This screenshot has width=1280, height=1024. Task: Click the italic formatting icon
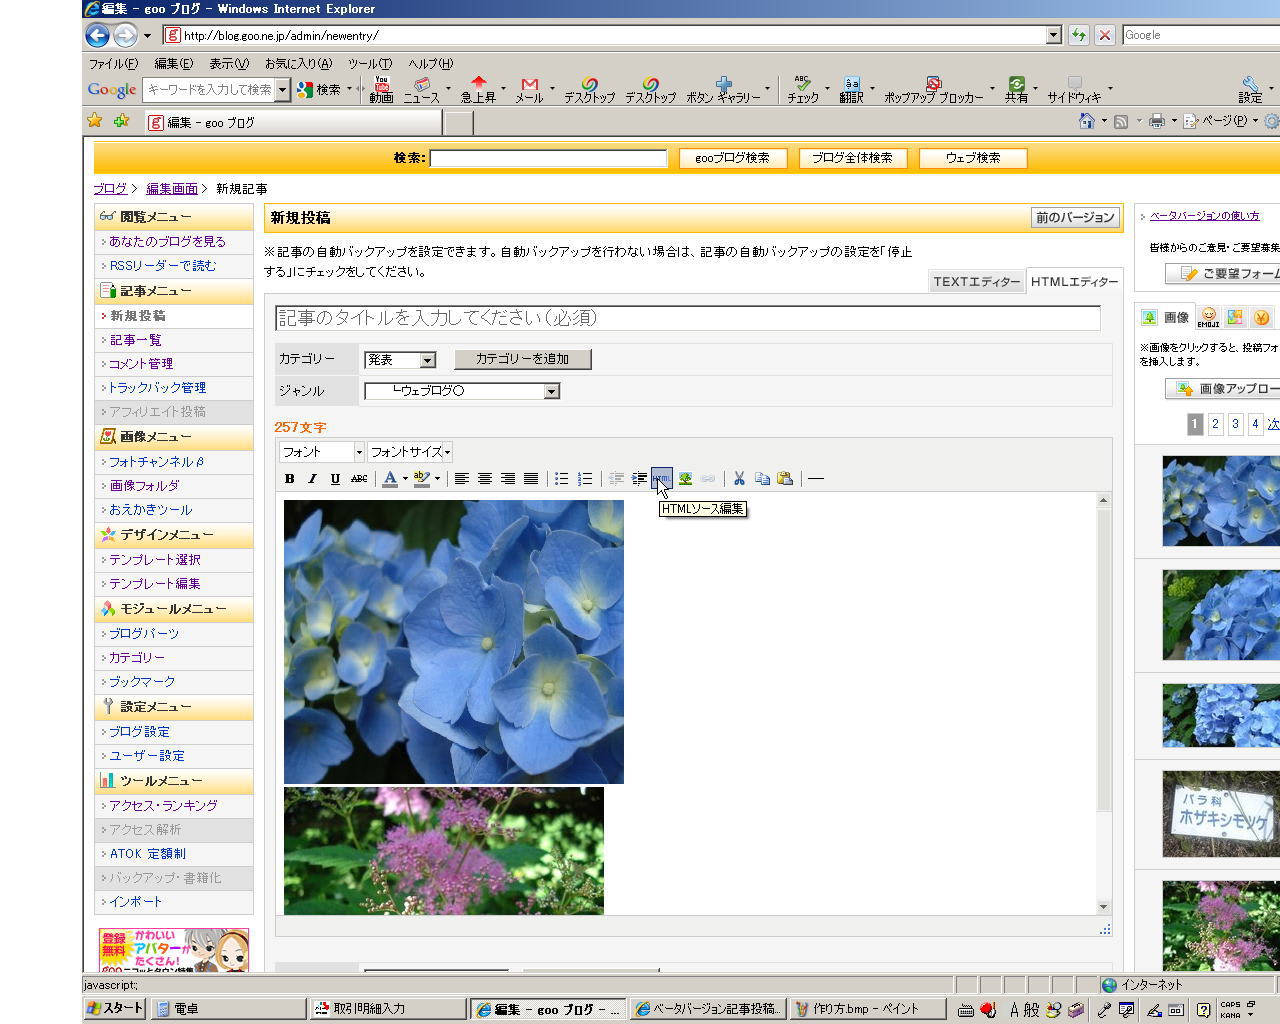[x=312, y=479]
